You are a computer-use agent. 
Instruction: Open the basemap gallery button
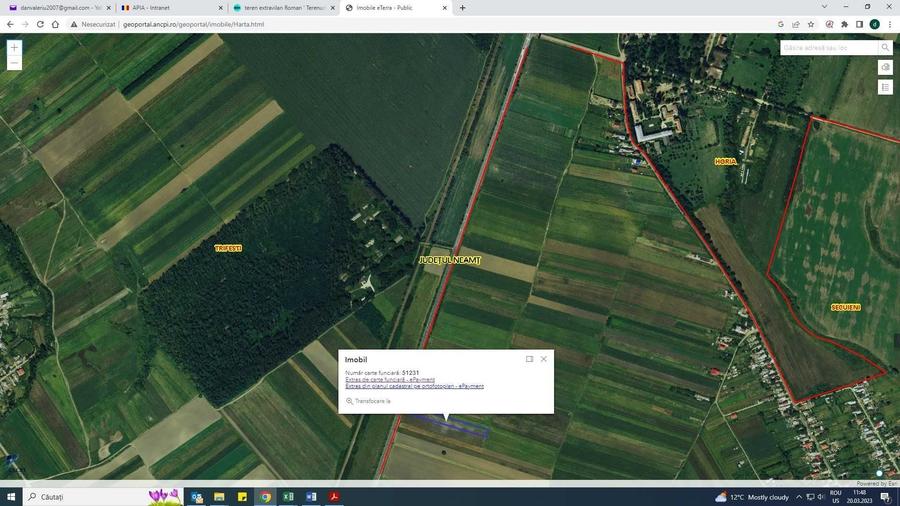(x=885, y=67)
